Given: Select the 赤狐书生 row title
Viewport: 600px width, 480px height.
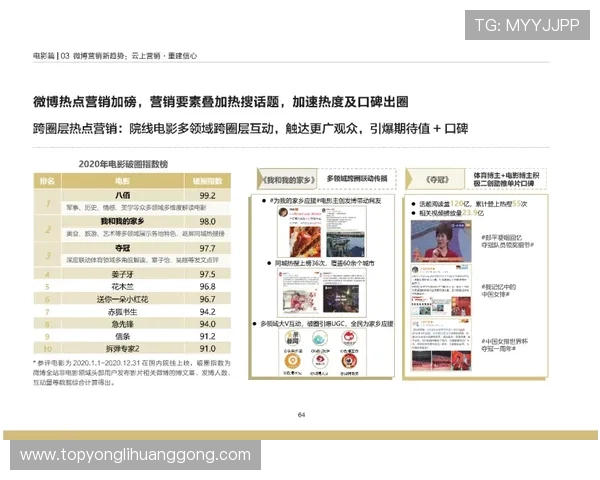Looking at the screenshot, I should tap(122, 312).
